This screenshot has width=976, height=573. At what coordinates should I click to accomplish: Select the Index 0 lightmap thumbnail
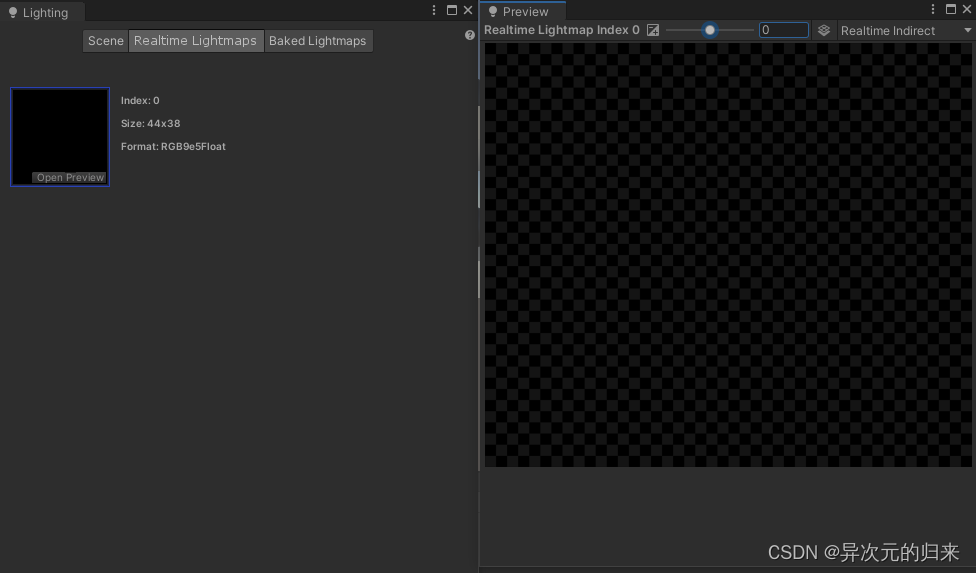pos(60,137)
